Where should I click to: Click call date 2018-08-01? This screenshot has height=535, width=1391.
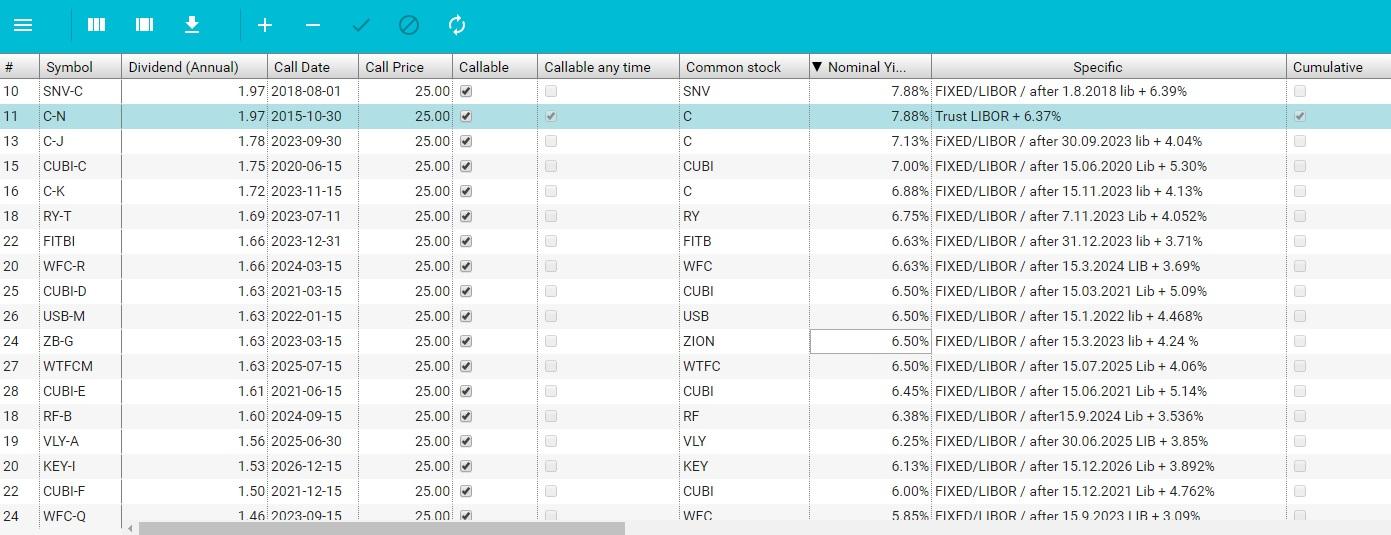pos(313,91)
